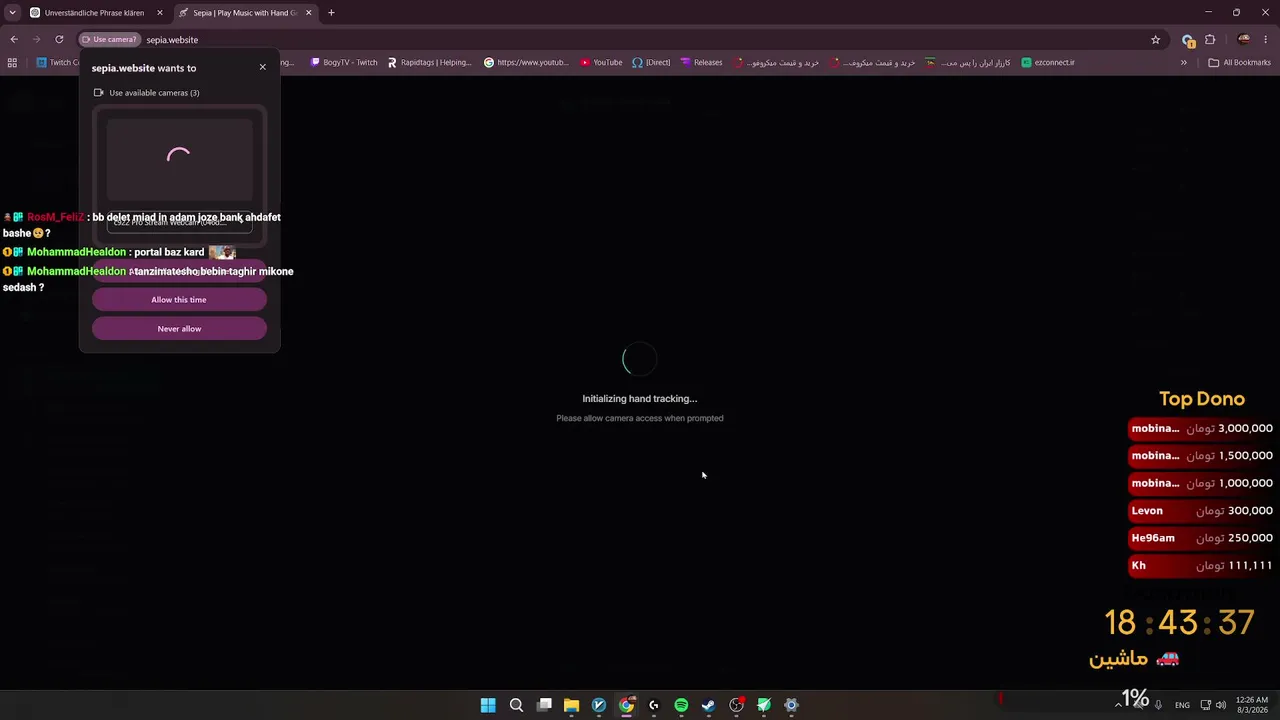Open a new browser tab
Image resolution: width=1280 pixels, height=720 pixels.
coord(331,13)
